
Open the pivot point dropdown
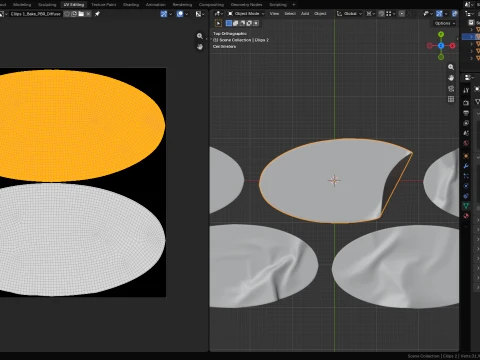pos(370,14)
